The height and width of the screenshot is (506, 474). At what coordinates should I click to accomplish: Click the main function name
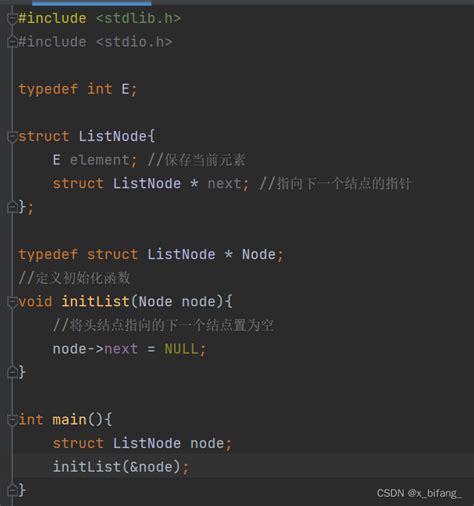point(69,420)
